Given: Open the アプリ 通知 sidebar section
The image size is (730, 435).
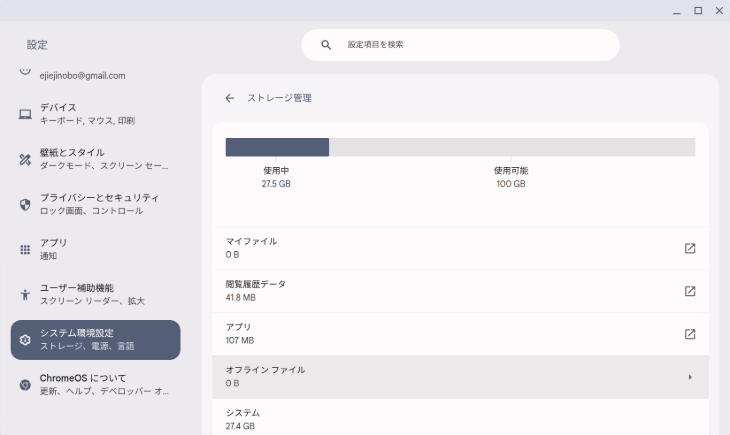Looking at the screenshot, I should (x=95, y=249).
